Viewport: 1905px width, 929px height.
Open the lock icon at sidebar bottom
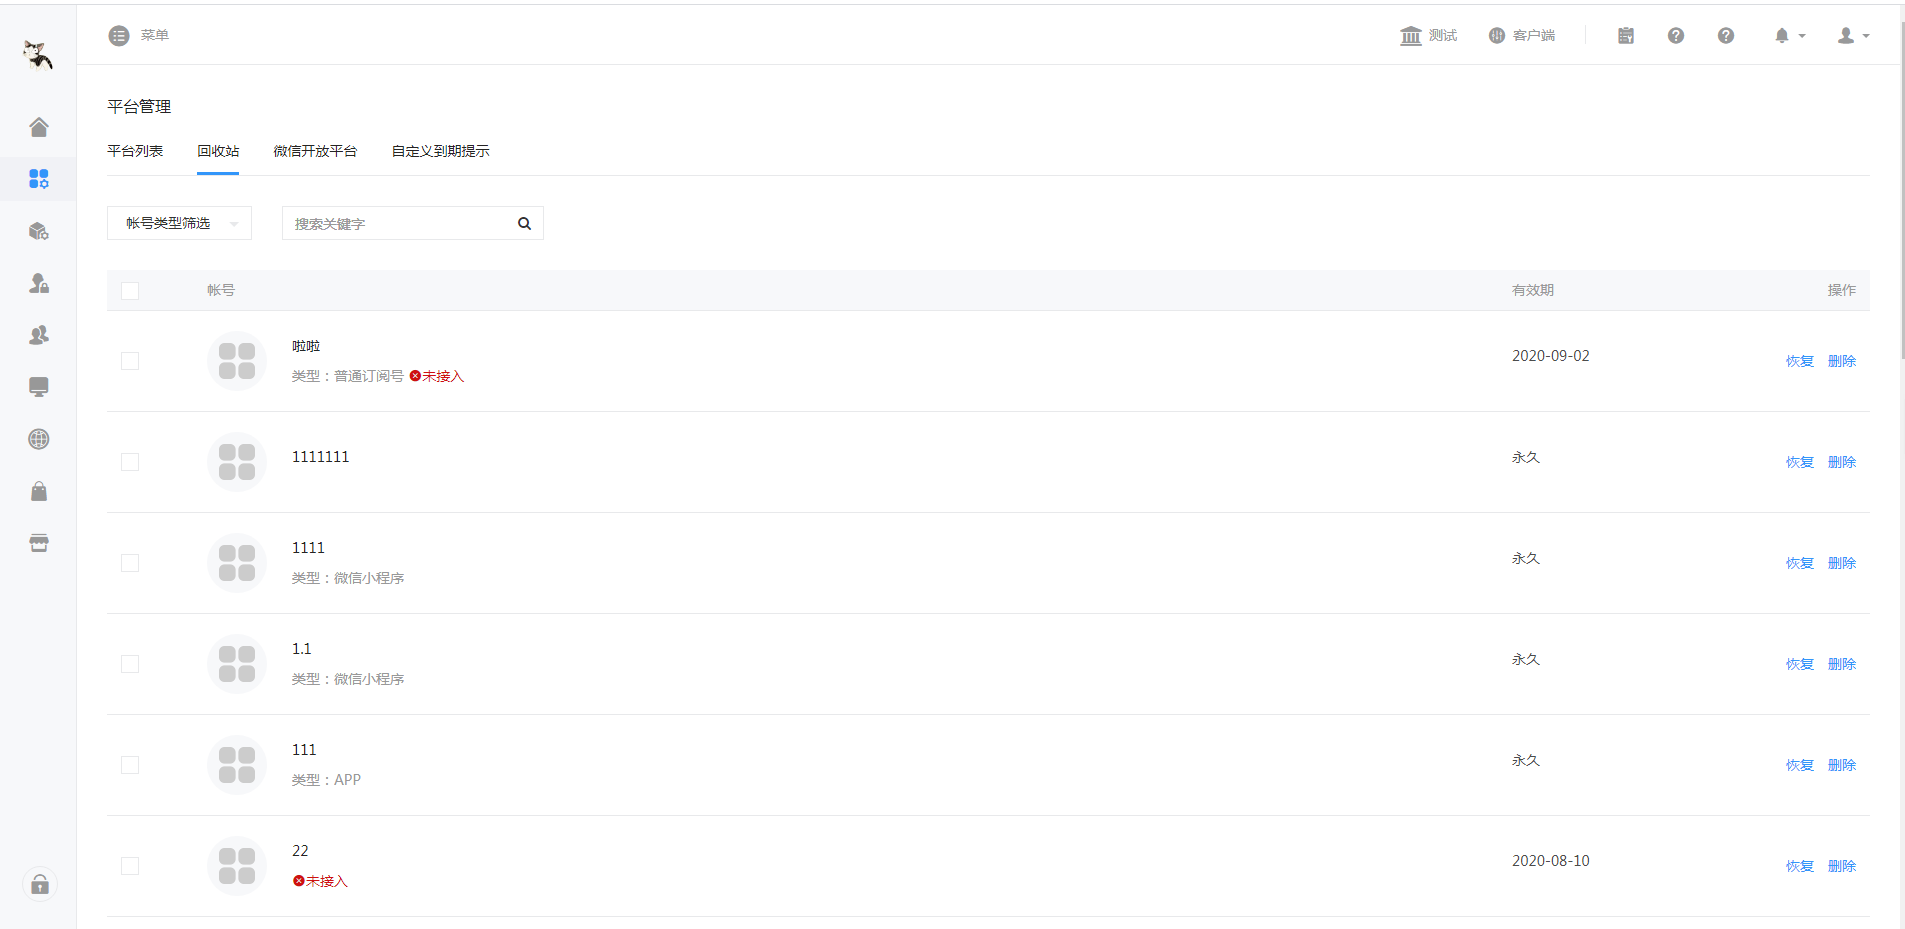40,884
